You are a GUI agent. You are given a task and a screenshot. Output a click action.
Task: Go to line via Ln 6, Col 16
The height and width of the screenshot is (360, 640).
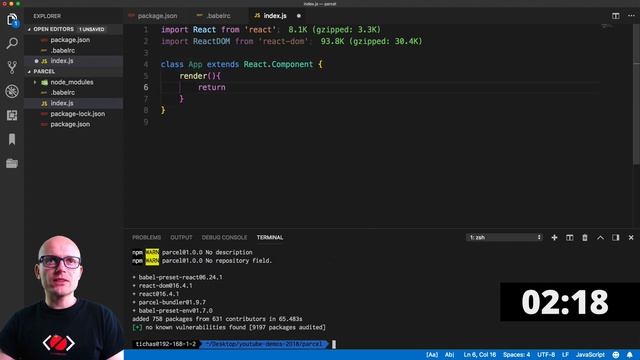(480, 355)
